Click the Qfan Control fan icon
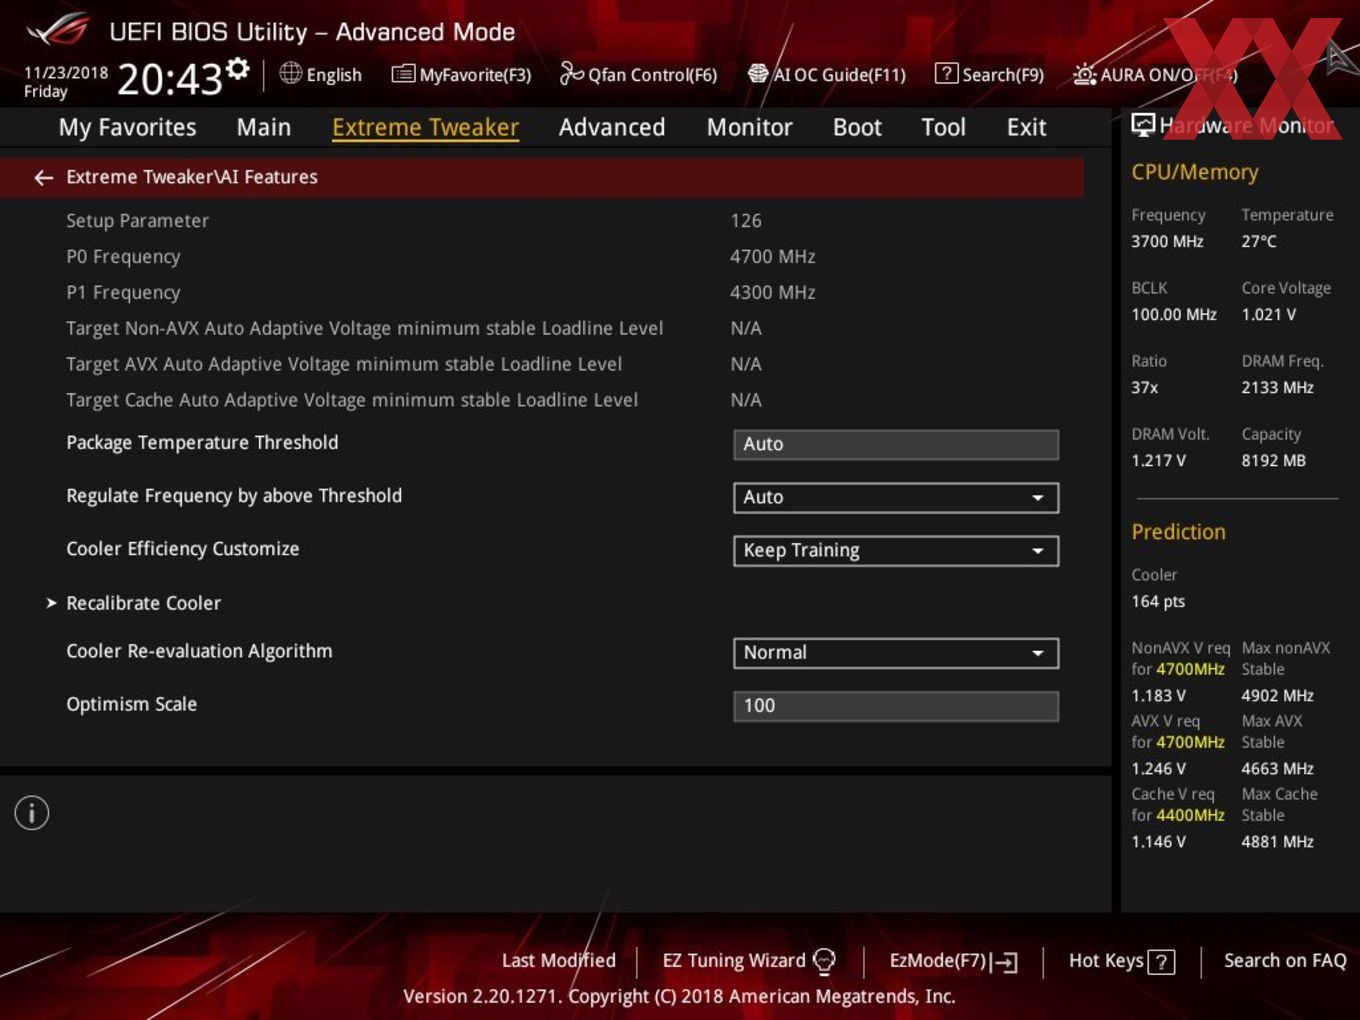This screenshot has width=1360, height=1020. 571,73
